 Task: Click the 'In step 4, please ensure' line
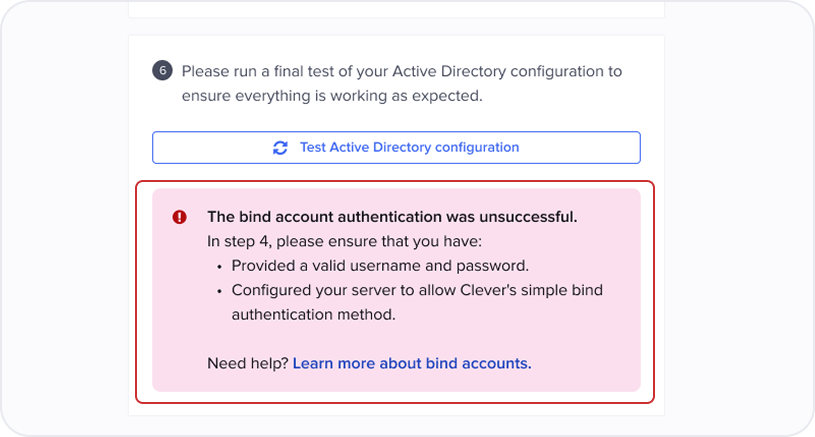(x=344, y=242)
